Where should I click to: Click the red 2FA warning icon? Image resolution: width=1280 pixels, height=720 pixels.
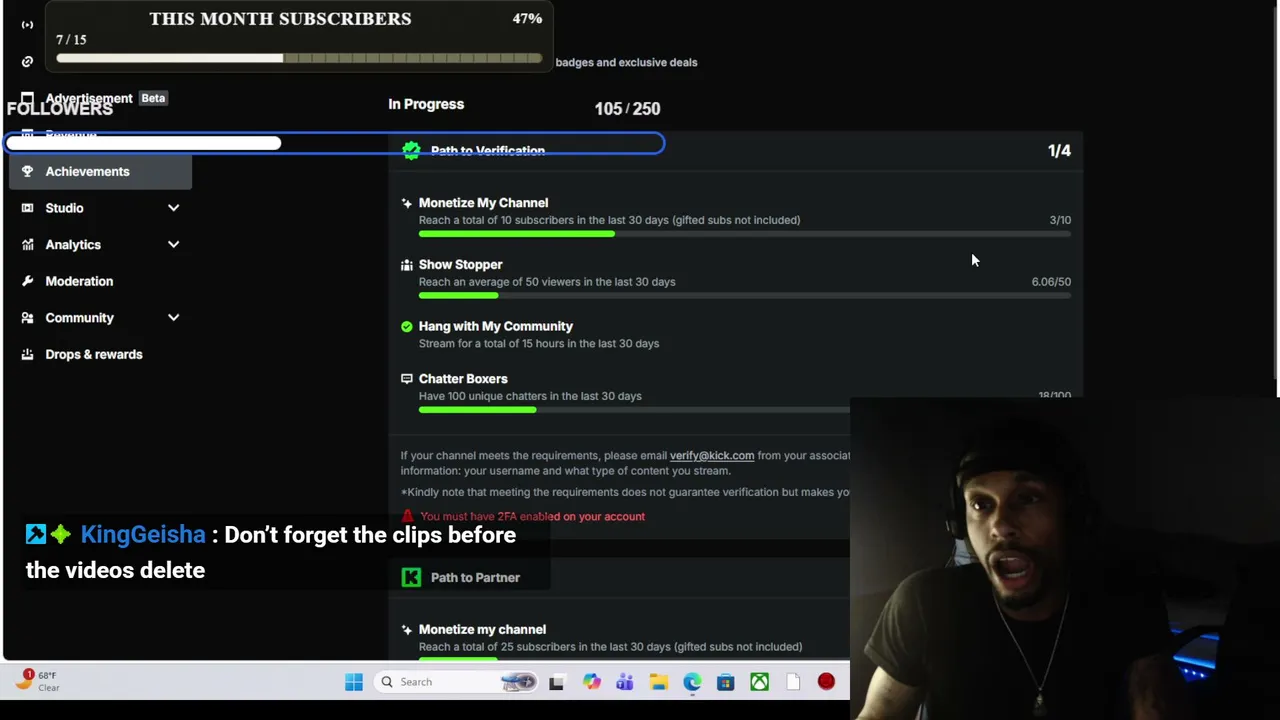(407, 516)
